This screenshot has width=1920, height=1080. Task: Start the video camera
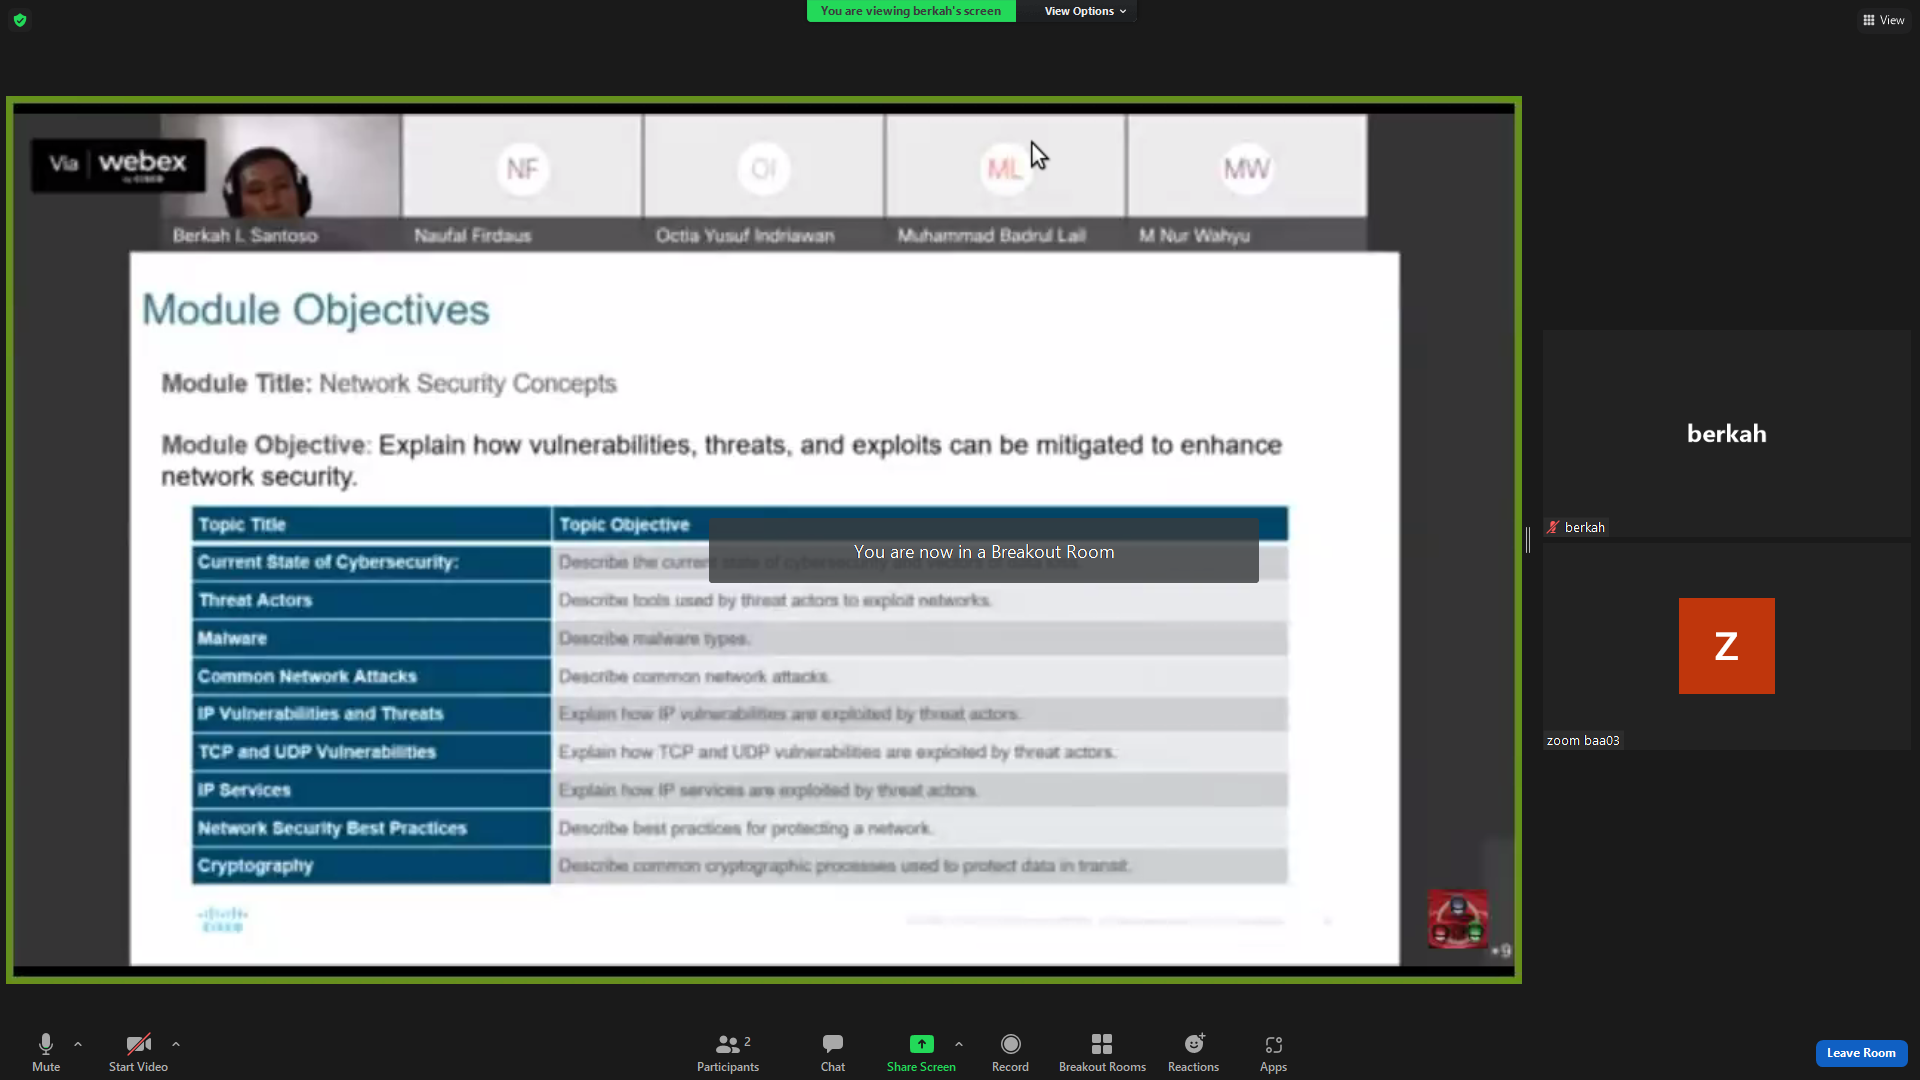(138, 1052)
